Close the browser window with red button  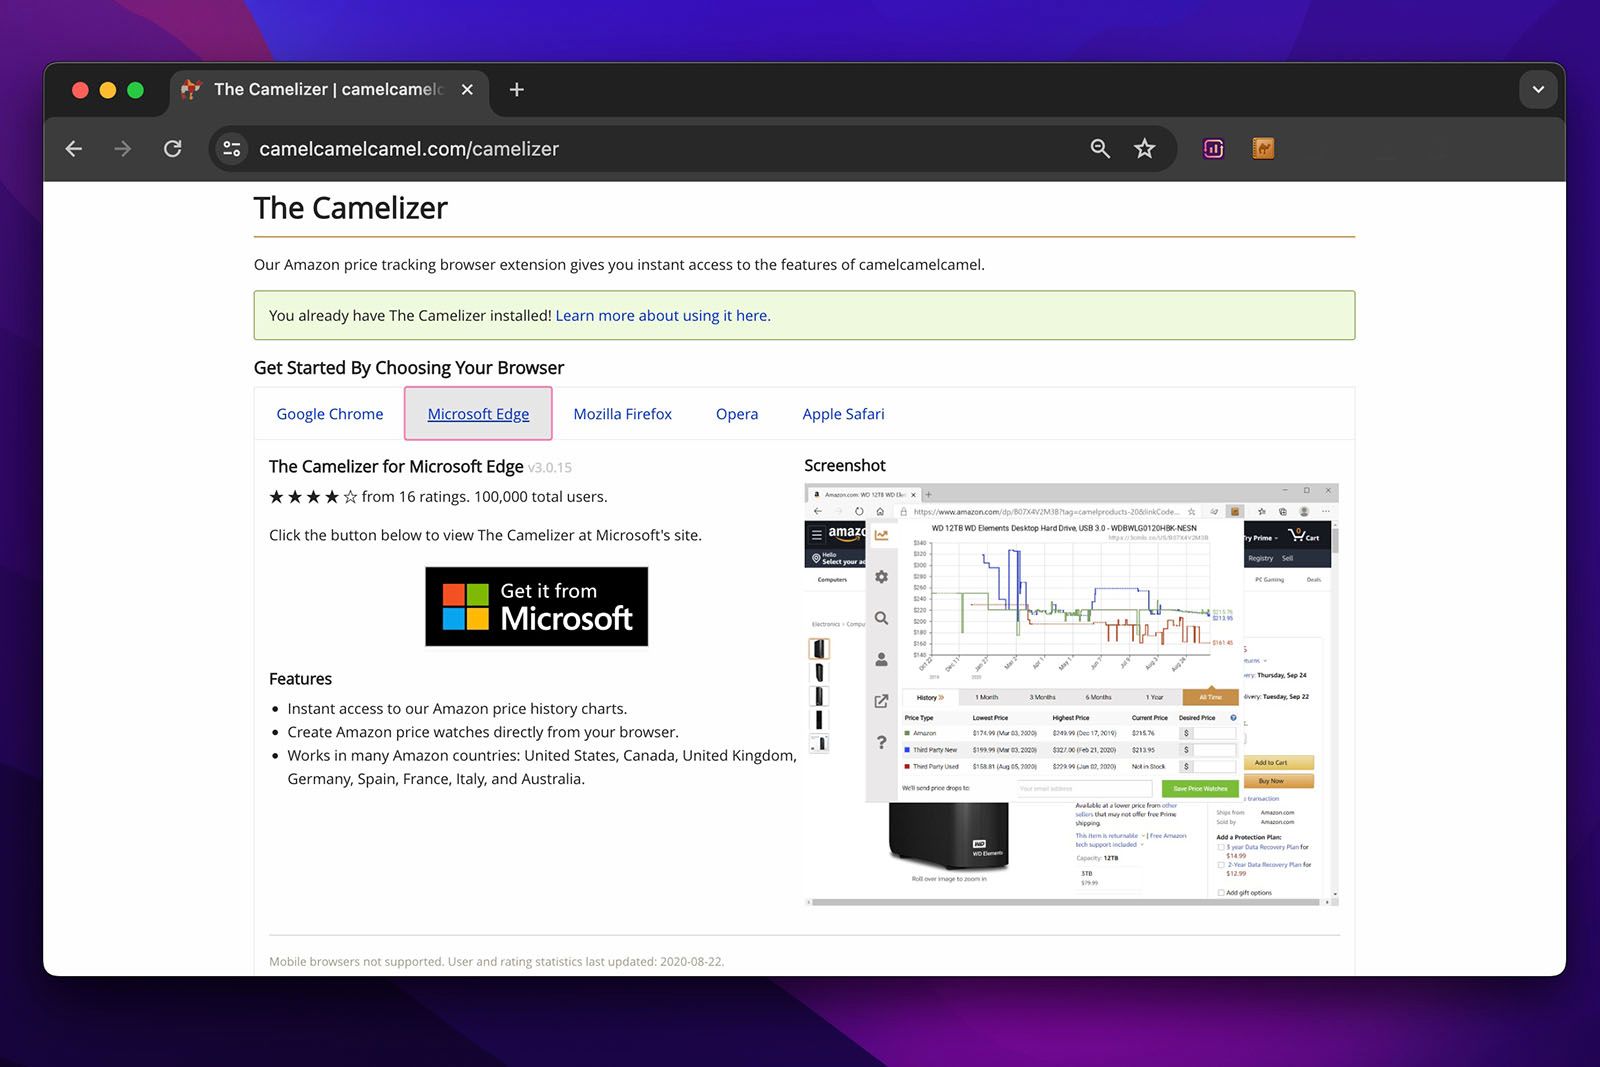[80, 90]
